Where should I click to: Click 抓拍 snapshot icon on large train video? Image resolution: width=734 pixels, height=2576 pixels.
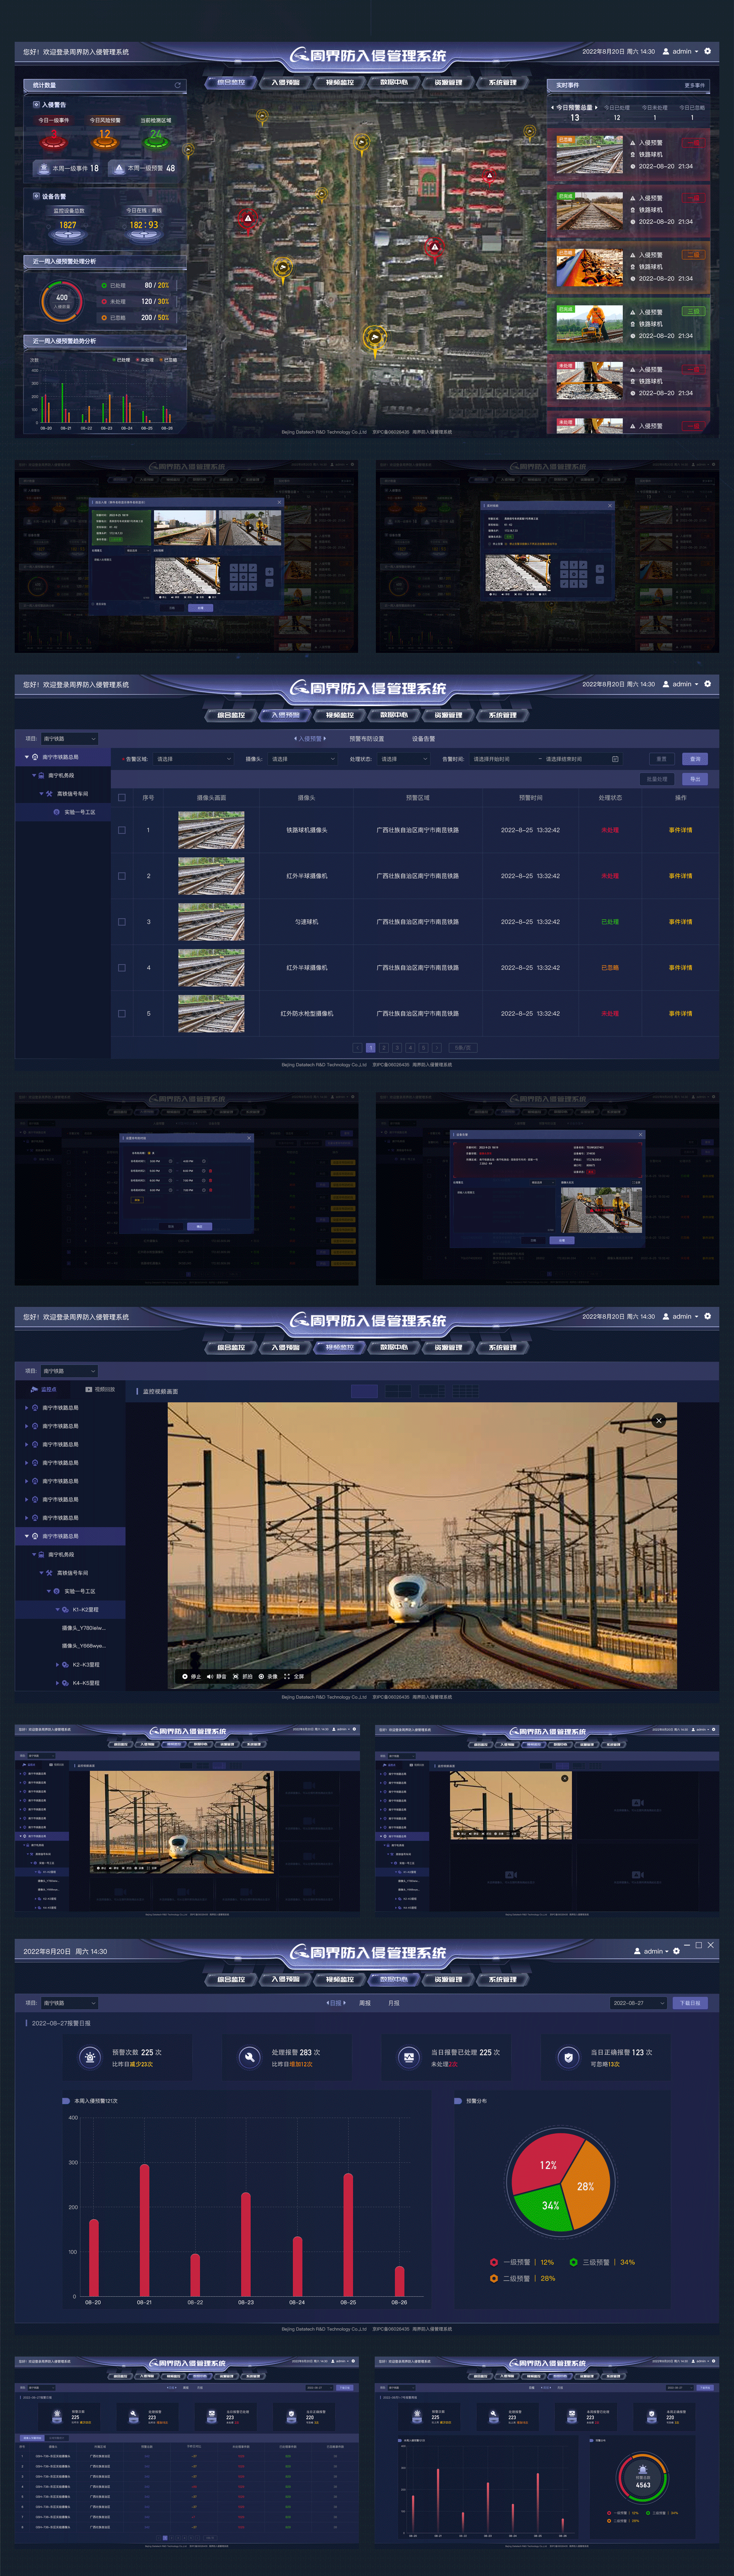pos(236,1677)
